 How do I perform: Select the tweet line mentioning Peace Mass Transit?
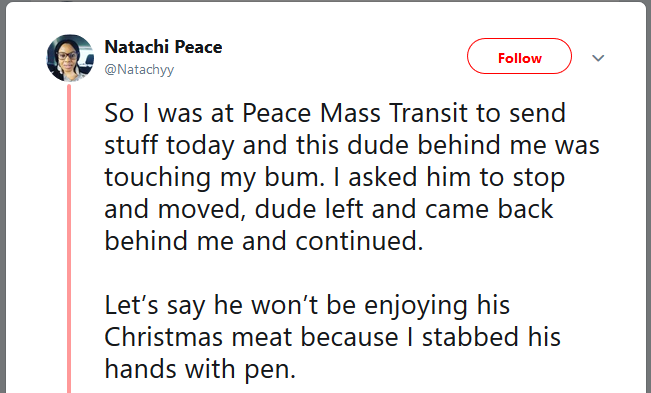[335, 113]
